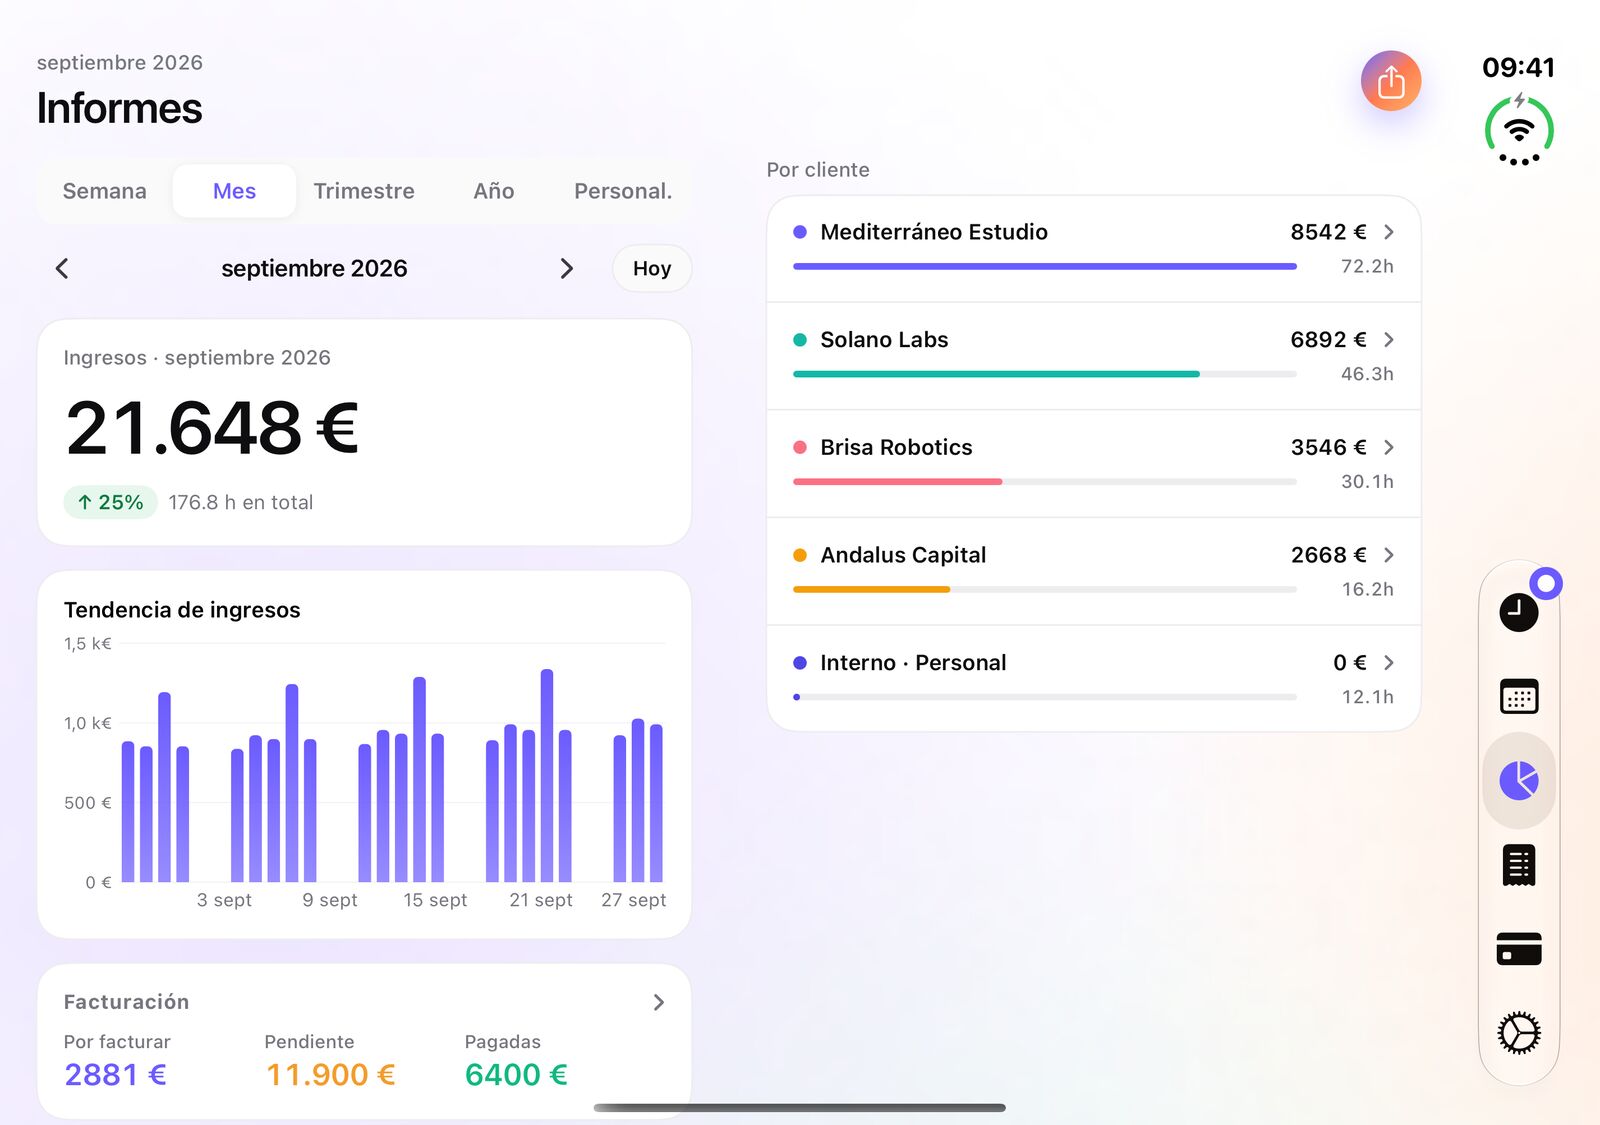1600x1125 pixels.
Task: Tap the orange share button
Action: coord(1390,81)
